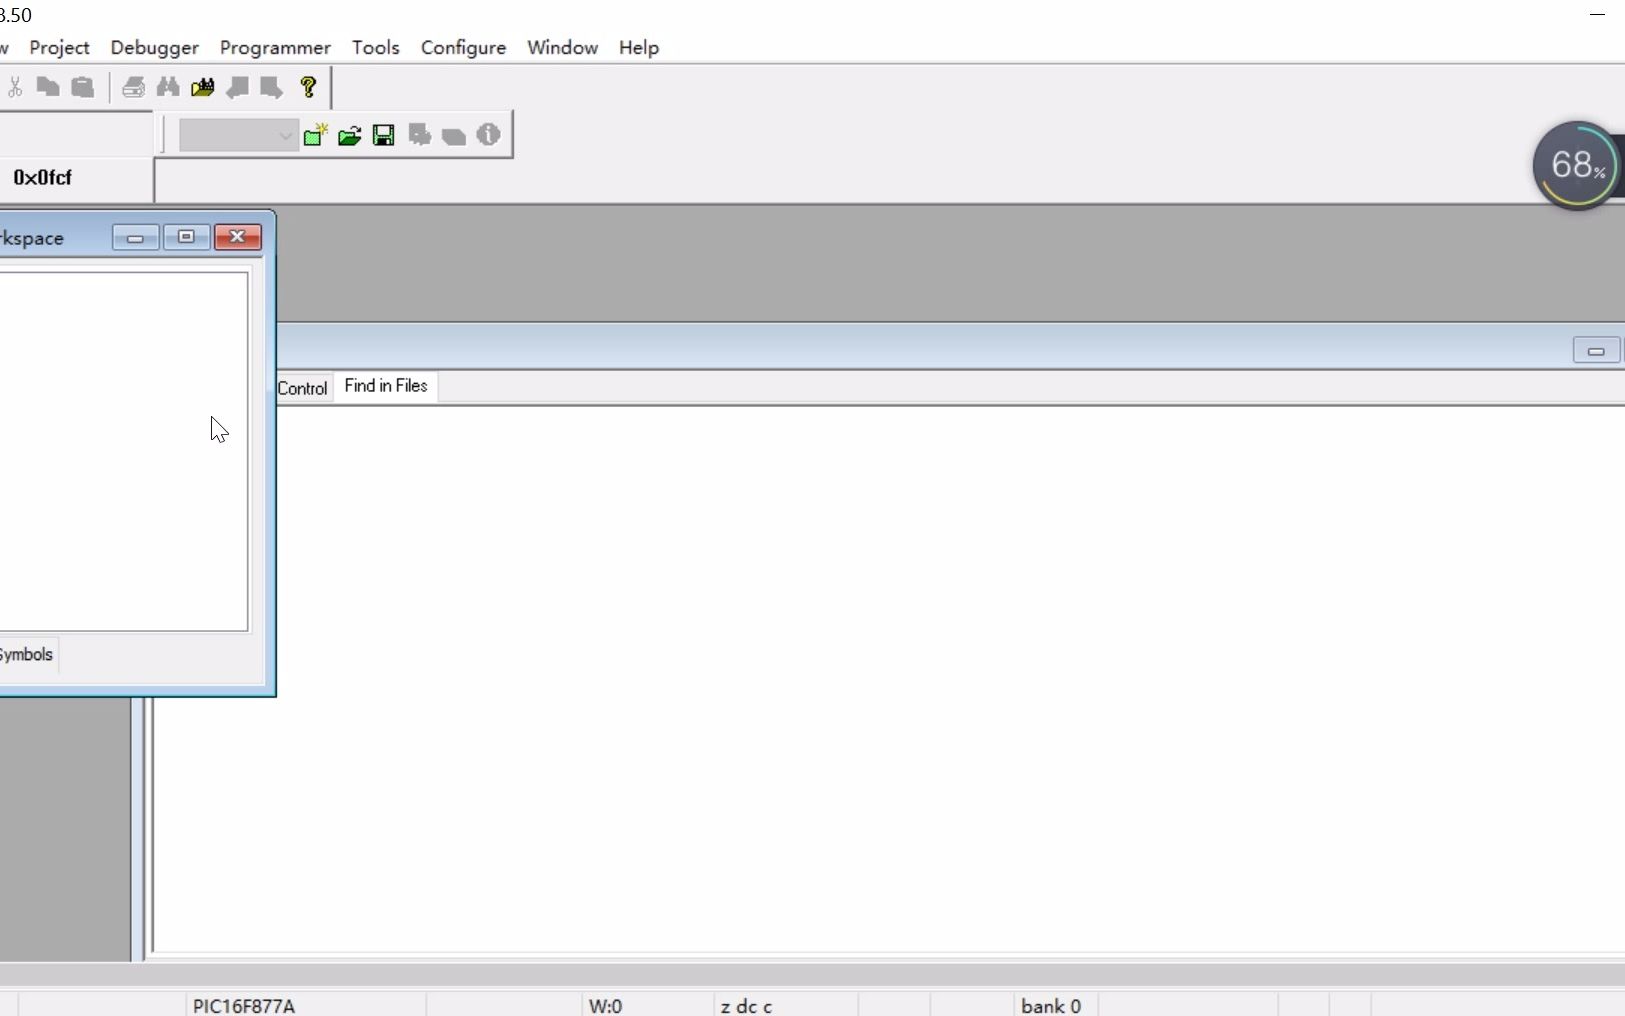The width and height of the screenshot is (1625, 1016).
Task: Click the Open Project folder icon
Action: coord(350,135)
